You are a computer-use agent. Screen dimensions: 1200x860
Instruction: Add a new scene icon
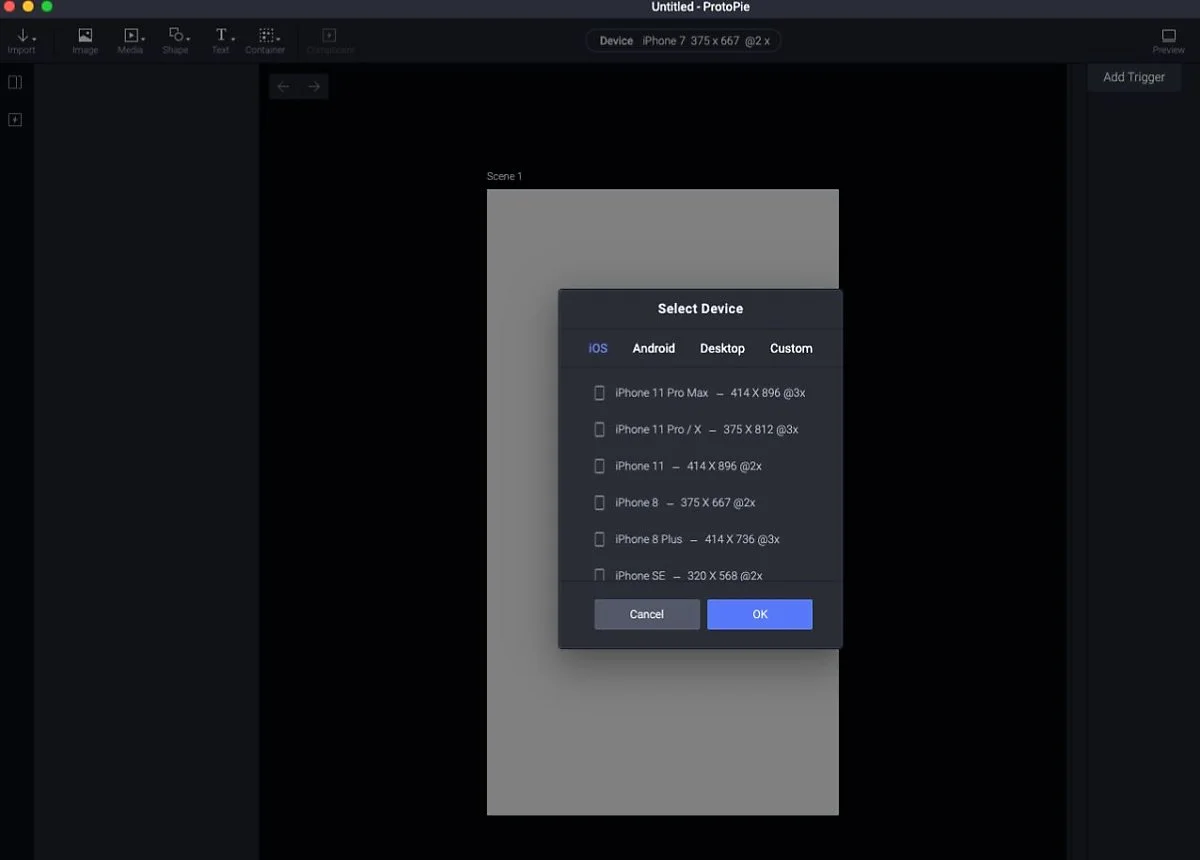tap(15, 120)
